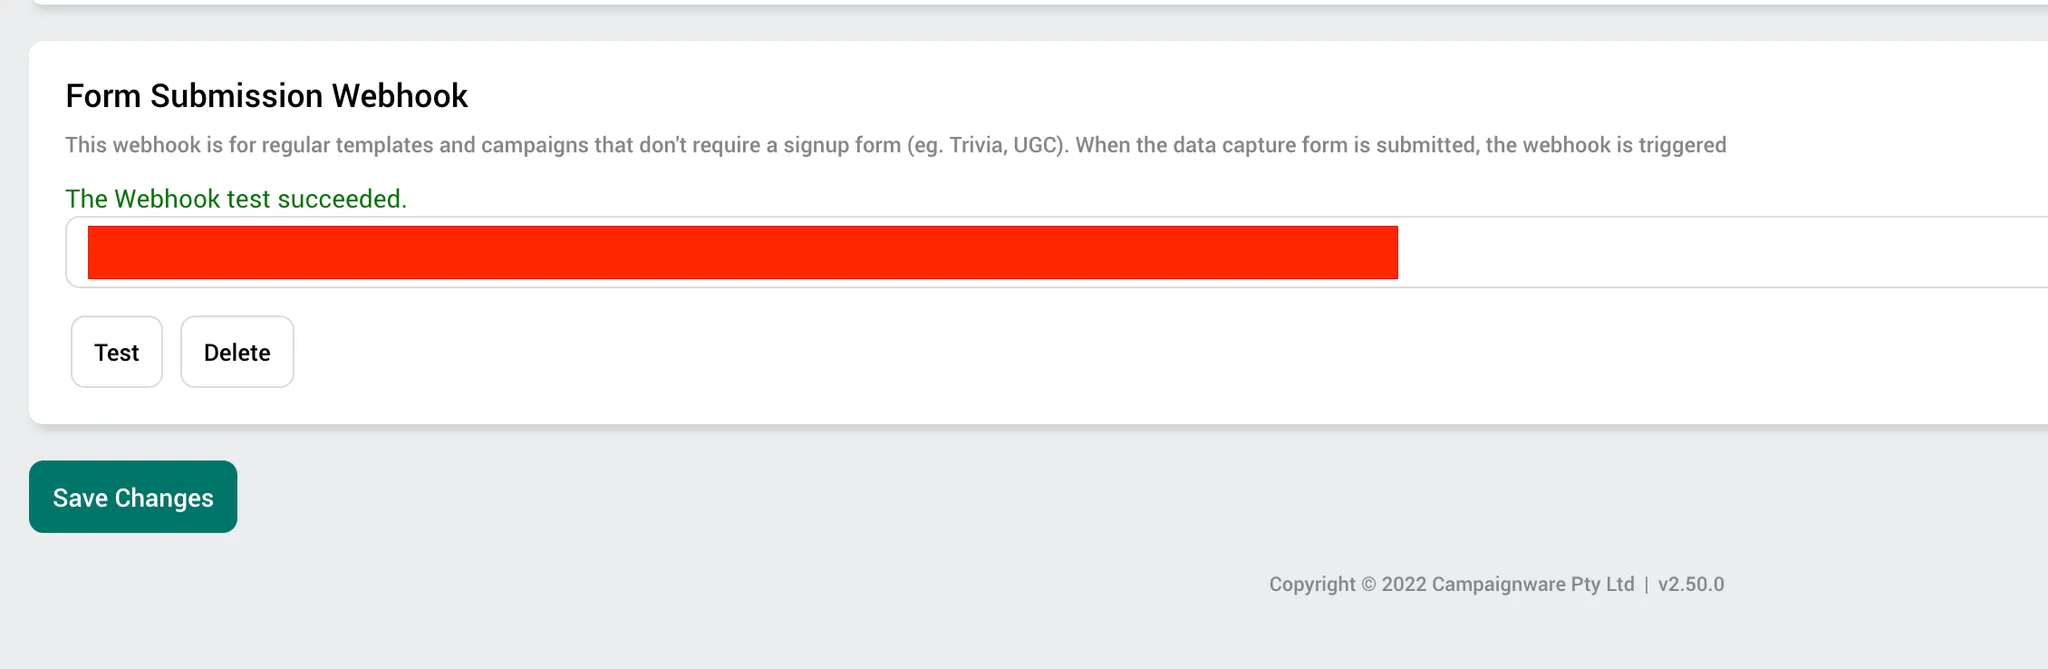Click the Test webhook button
2048x669 pixels.
[x=117, y=352]
